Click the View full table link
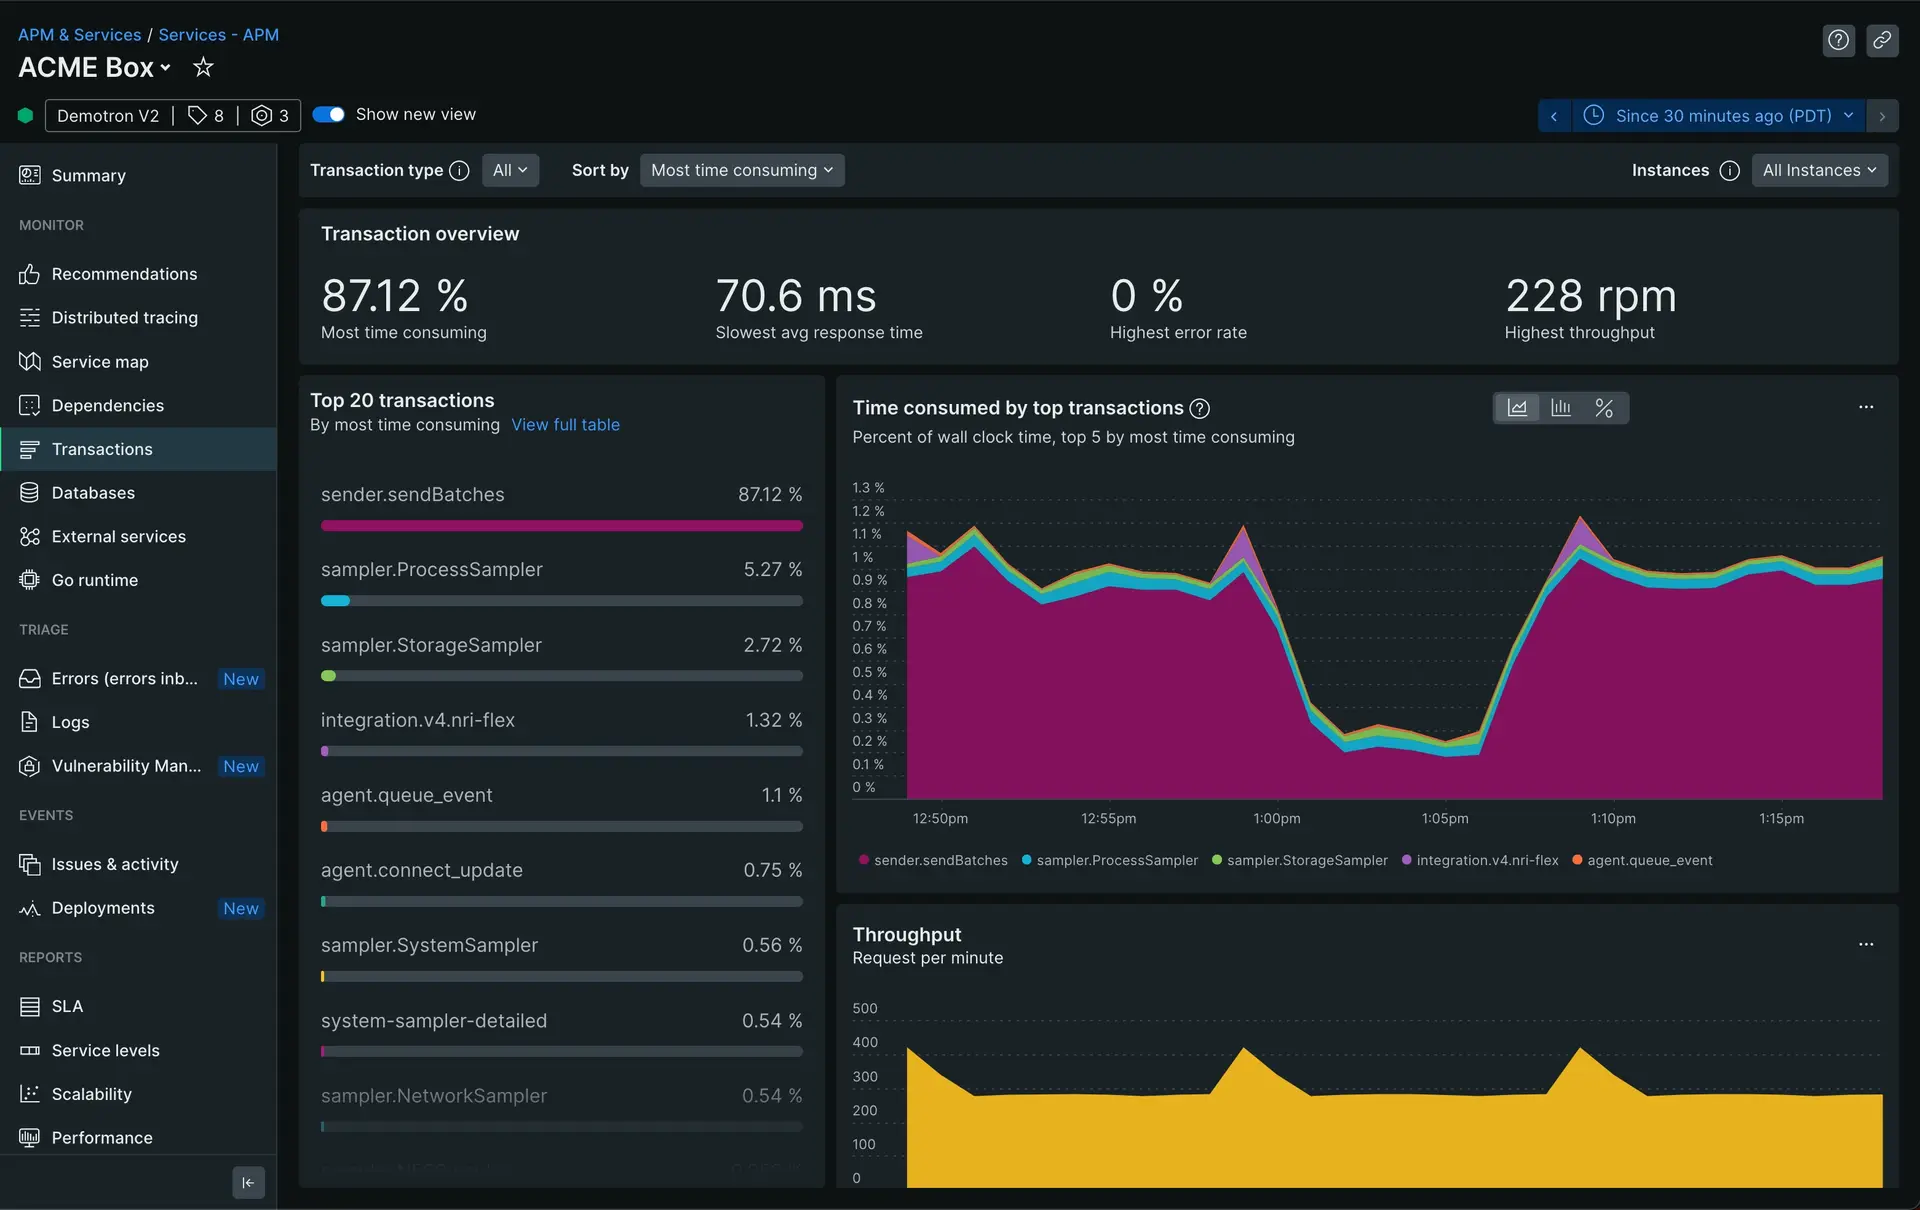 (x=565, y=425)
